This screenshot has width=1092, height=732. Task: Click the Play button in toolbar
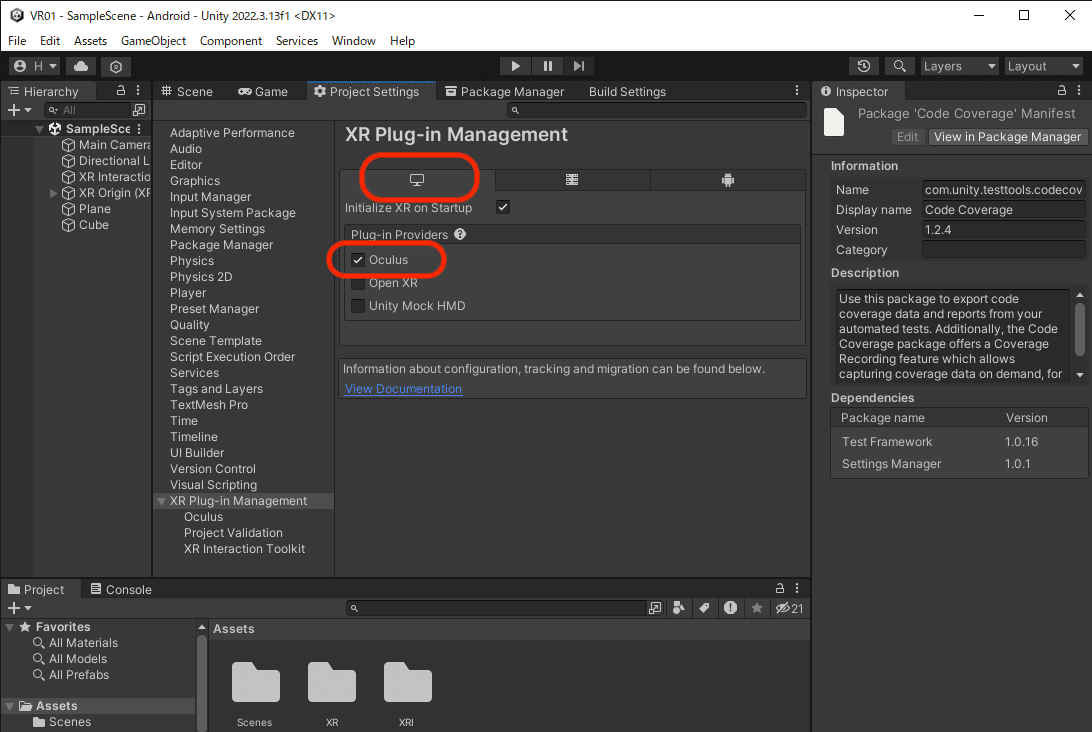(515, 66)
